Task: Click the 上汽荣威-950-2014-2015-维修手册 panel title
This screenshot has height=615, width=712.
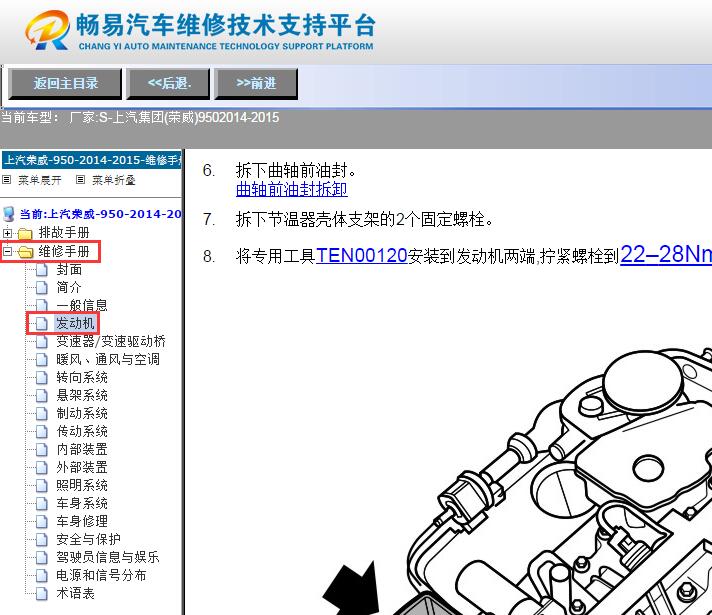Action: 92,160
